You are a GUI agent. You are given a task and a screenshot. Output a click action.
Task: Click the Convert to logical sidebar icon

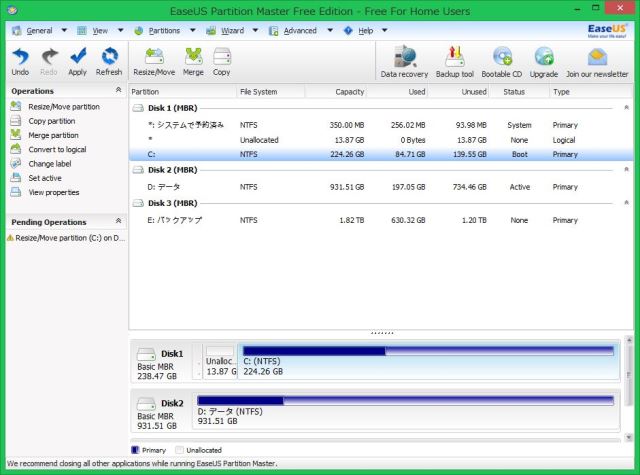16,149
